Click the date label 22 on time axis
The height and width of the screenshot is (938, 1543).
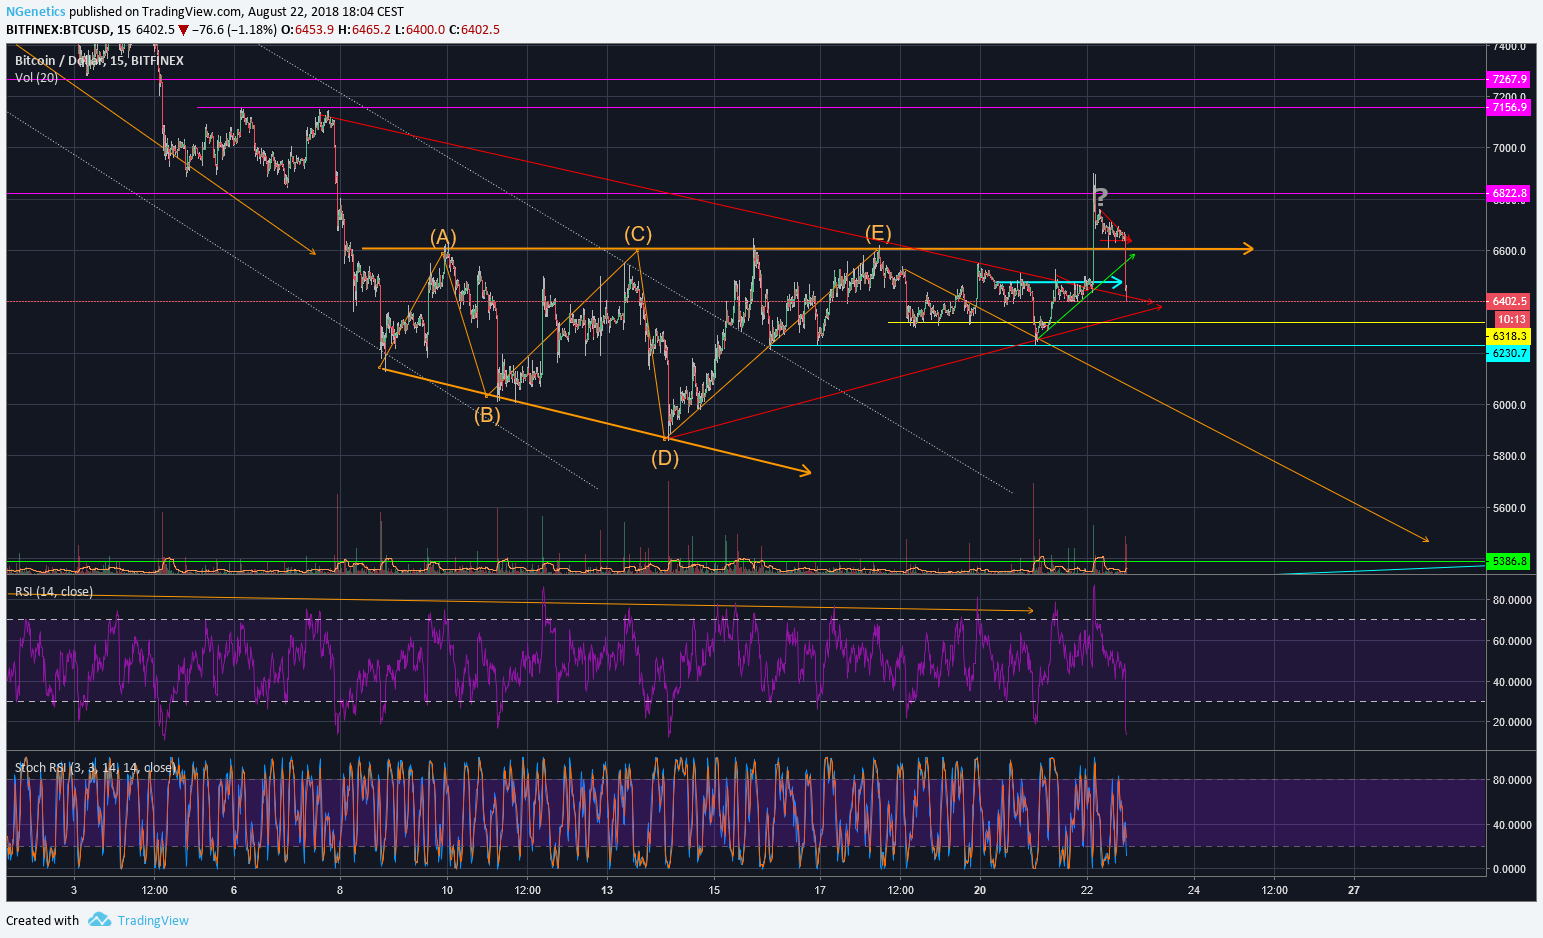(x=1087, y=890)
